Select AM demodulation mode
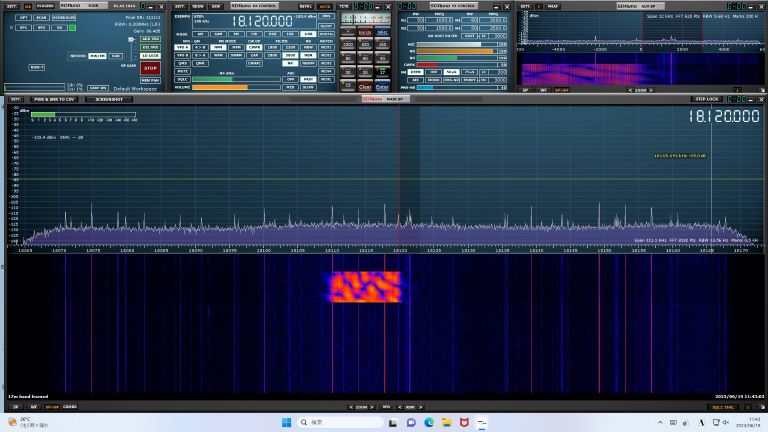Image resolution: width=768 pixels, height=432 pixels. (200, 34)
